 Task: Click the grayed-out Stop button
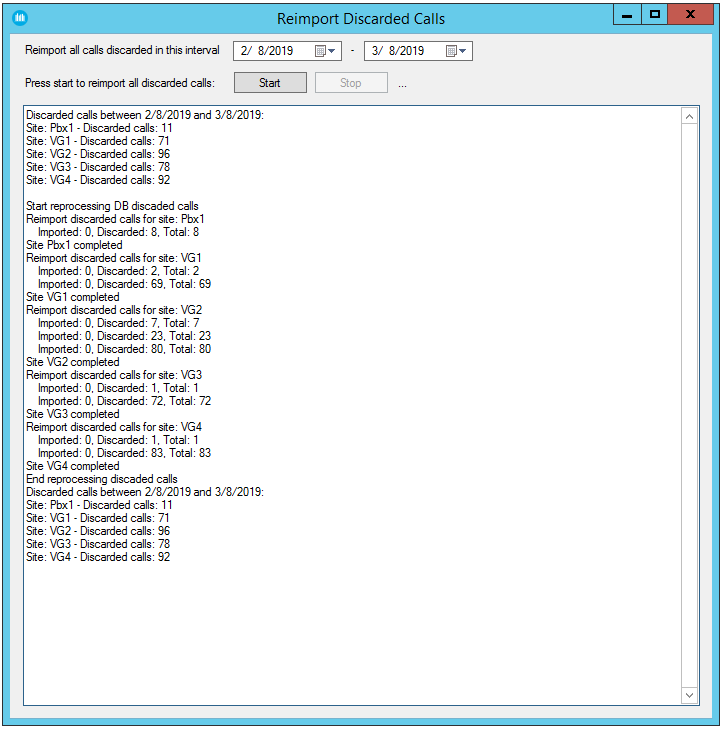(x=351, y=83)
